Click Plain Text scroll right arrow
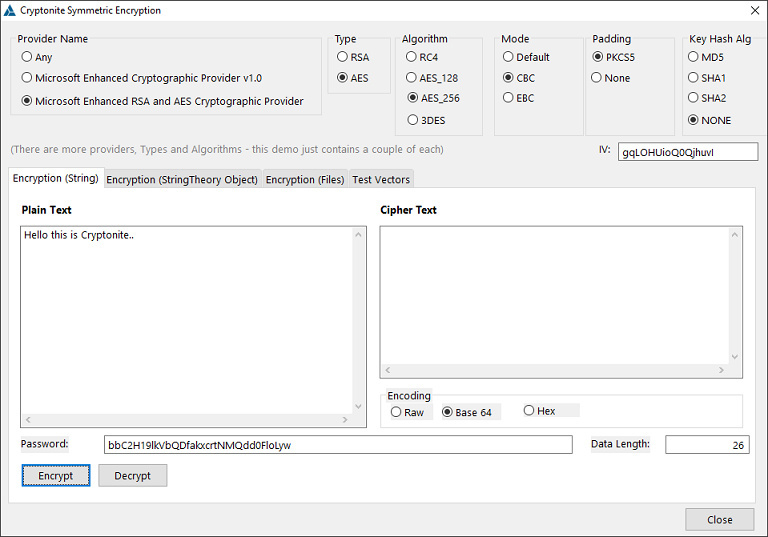The height and width of the screenshot is (537, 768). pos(345,419)
